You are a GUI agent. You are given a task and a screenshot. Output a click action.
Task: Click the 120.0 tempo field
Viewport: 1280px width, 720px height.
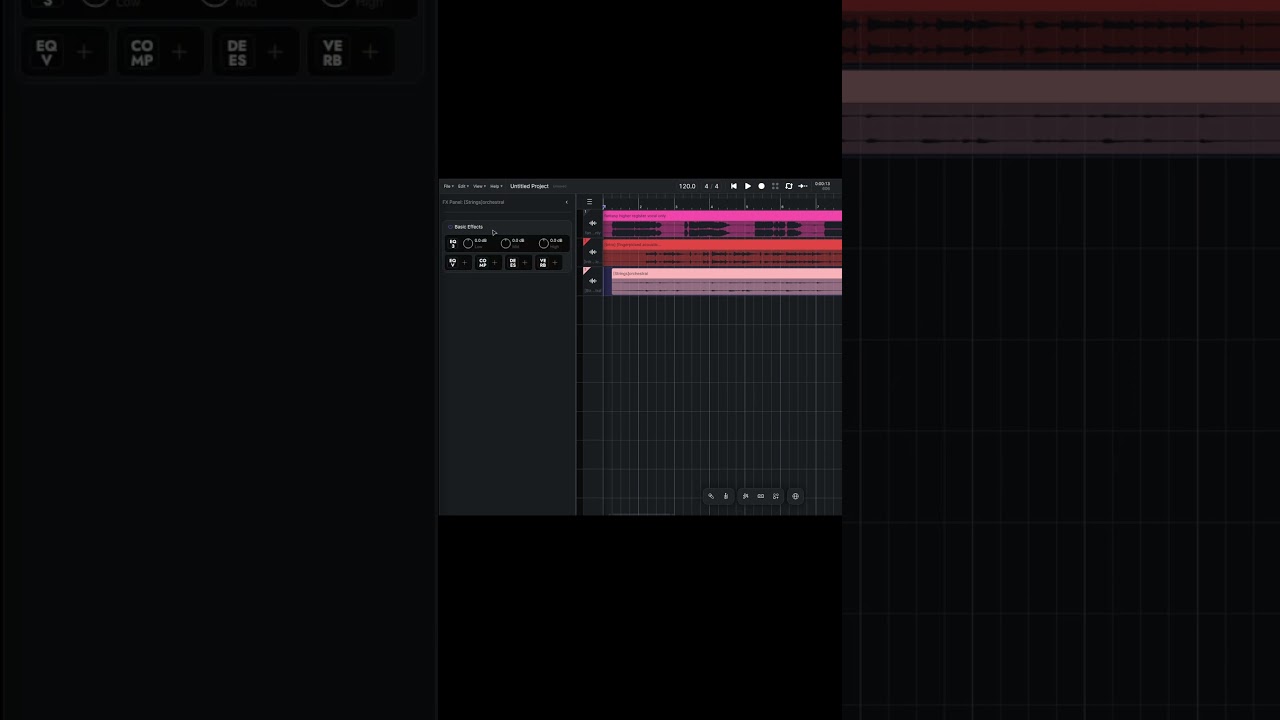point(687,186)
